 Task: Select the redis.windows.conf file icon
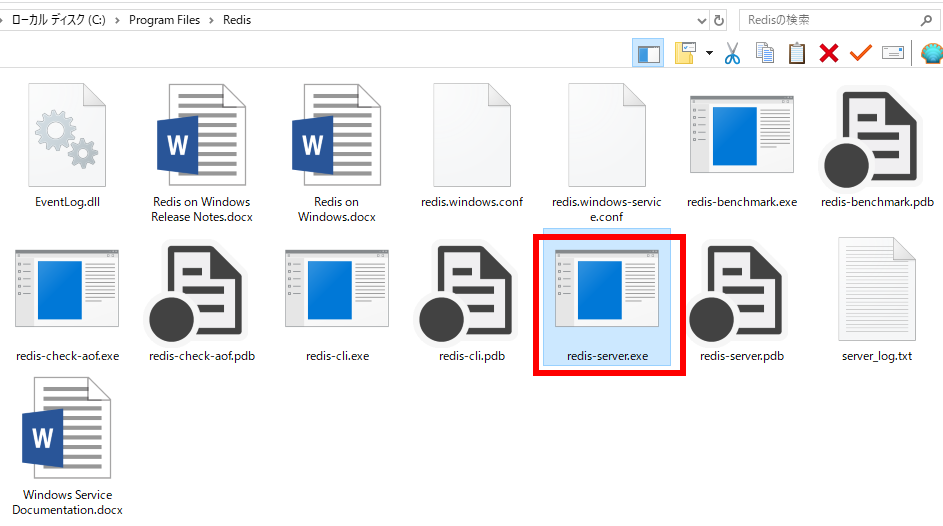tap(472, 135)
